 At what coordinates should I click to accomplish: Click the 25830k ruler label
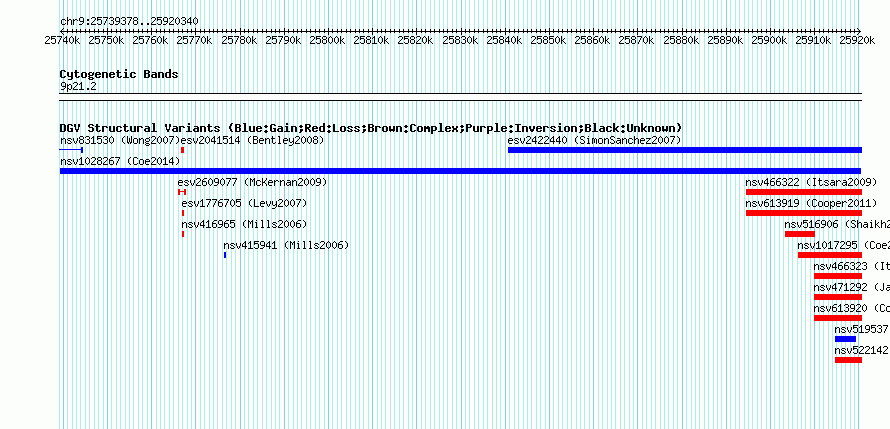point(460,41)
